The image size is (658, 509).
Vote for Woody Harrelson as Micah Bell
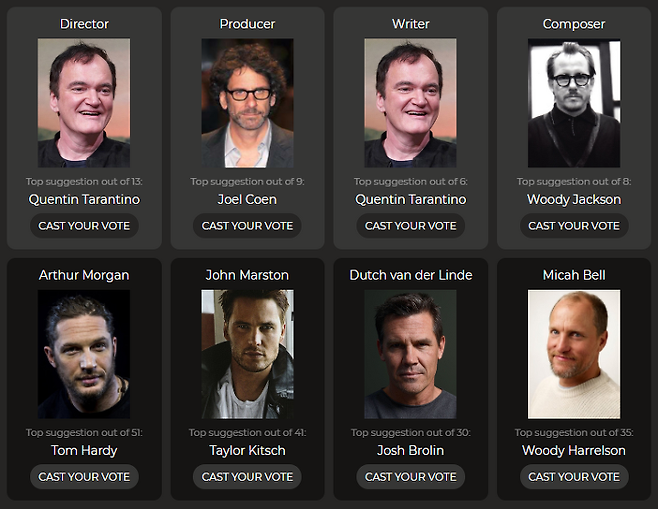click(x=574, y=477)
